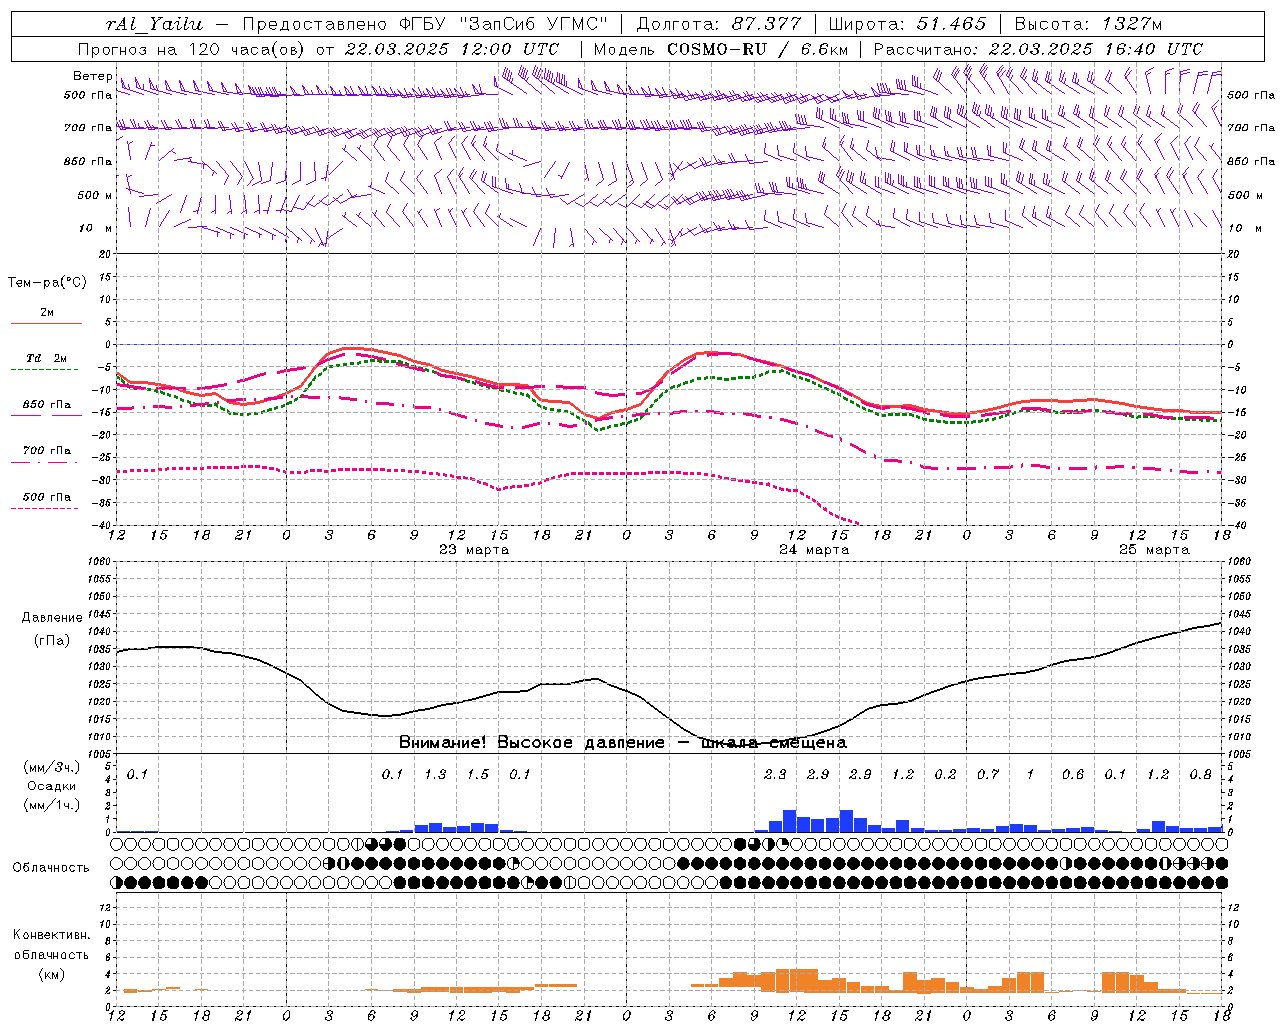The width and height of the screenshot is (1280, 1024).
Task: Click the computed time 22.03.2025 16:40 UTC
Action: pyautogui.click(x=1096, y=49)
